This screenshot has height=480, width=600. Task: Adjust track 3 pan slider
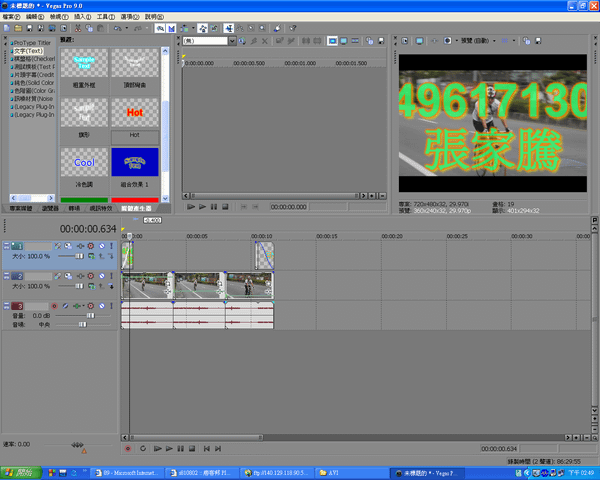click(x=83, y=325)
